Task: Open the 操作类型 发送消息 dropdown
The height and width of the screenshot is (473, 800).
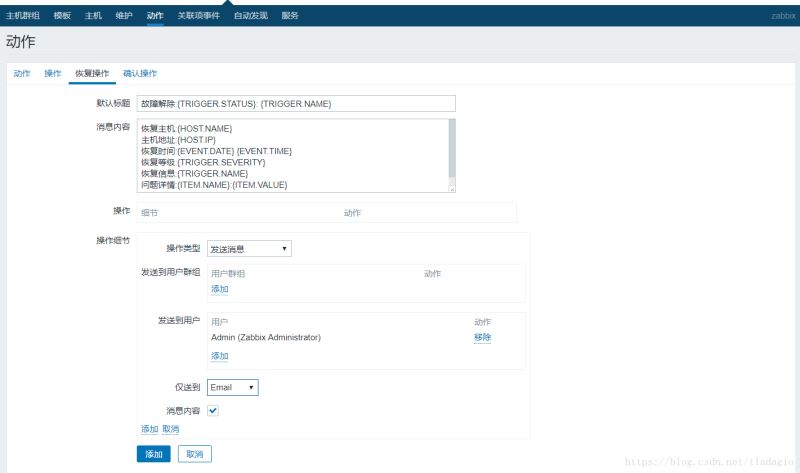Action: 249,248
